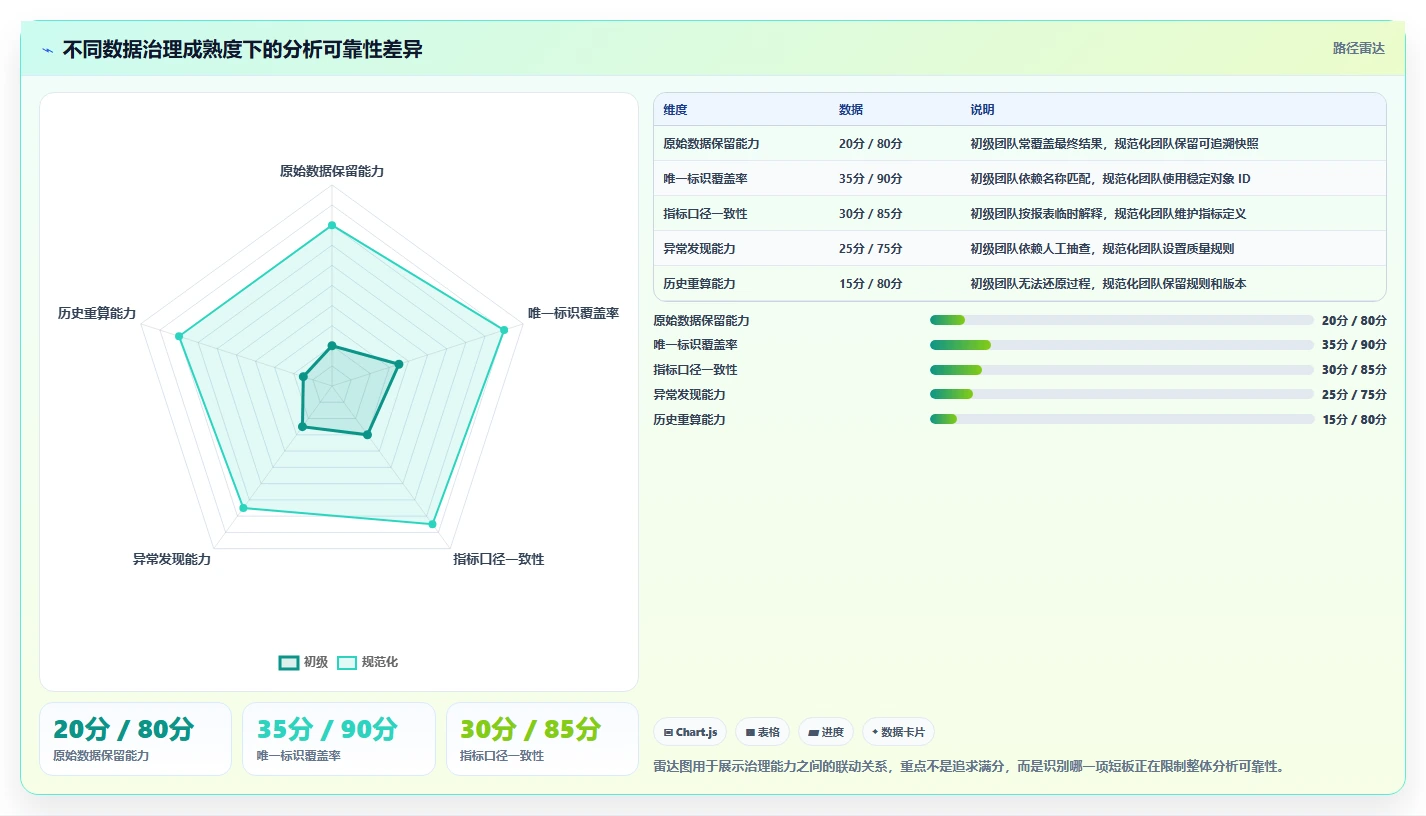This screenshot has height=816, width=1426.
Task: Toggle the 规范化 legend swatch
Action: click(x=347, y=662)
